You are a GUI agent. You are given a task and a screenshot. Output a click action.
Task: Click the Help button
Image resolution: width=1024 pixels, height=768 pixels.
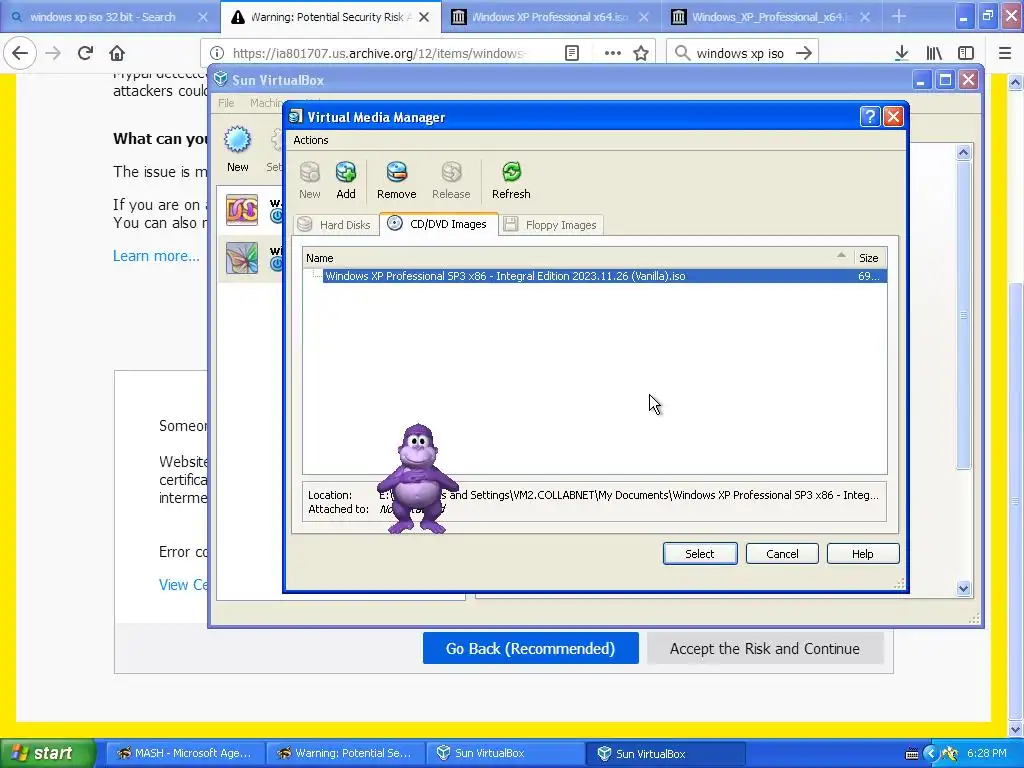[863, 554]
